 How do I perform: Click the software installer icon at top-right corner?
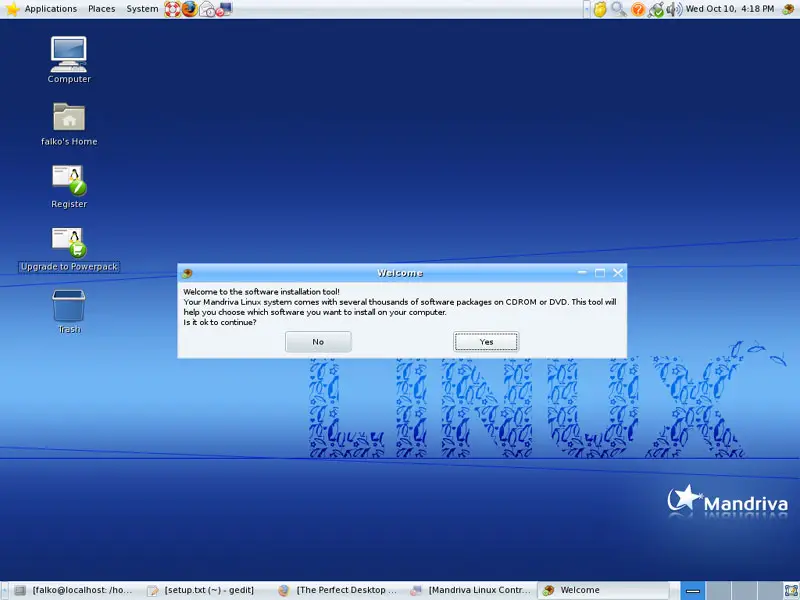click(x=789, y=9)
